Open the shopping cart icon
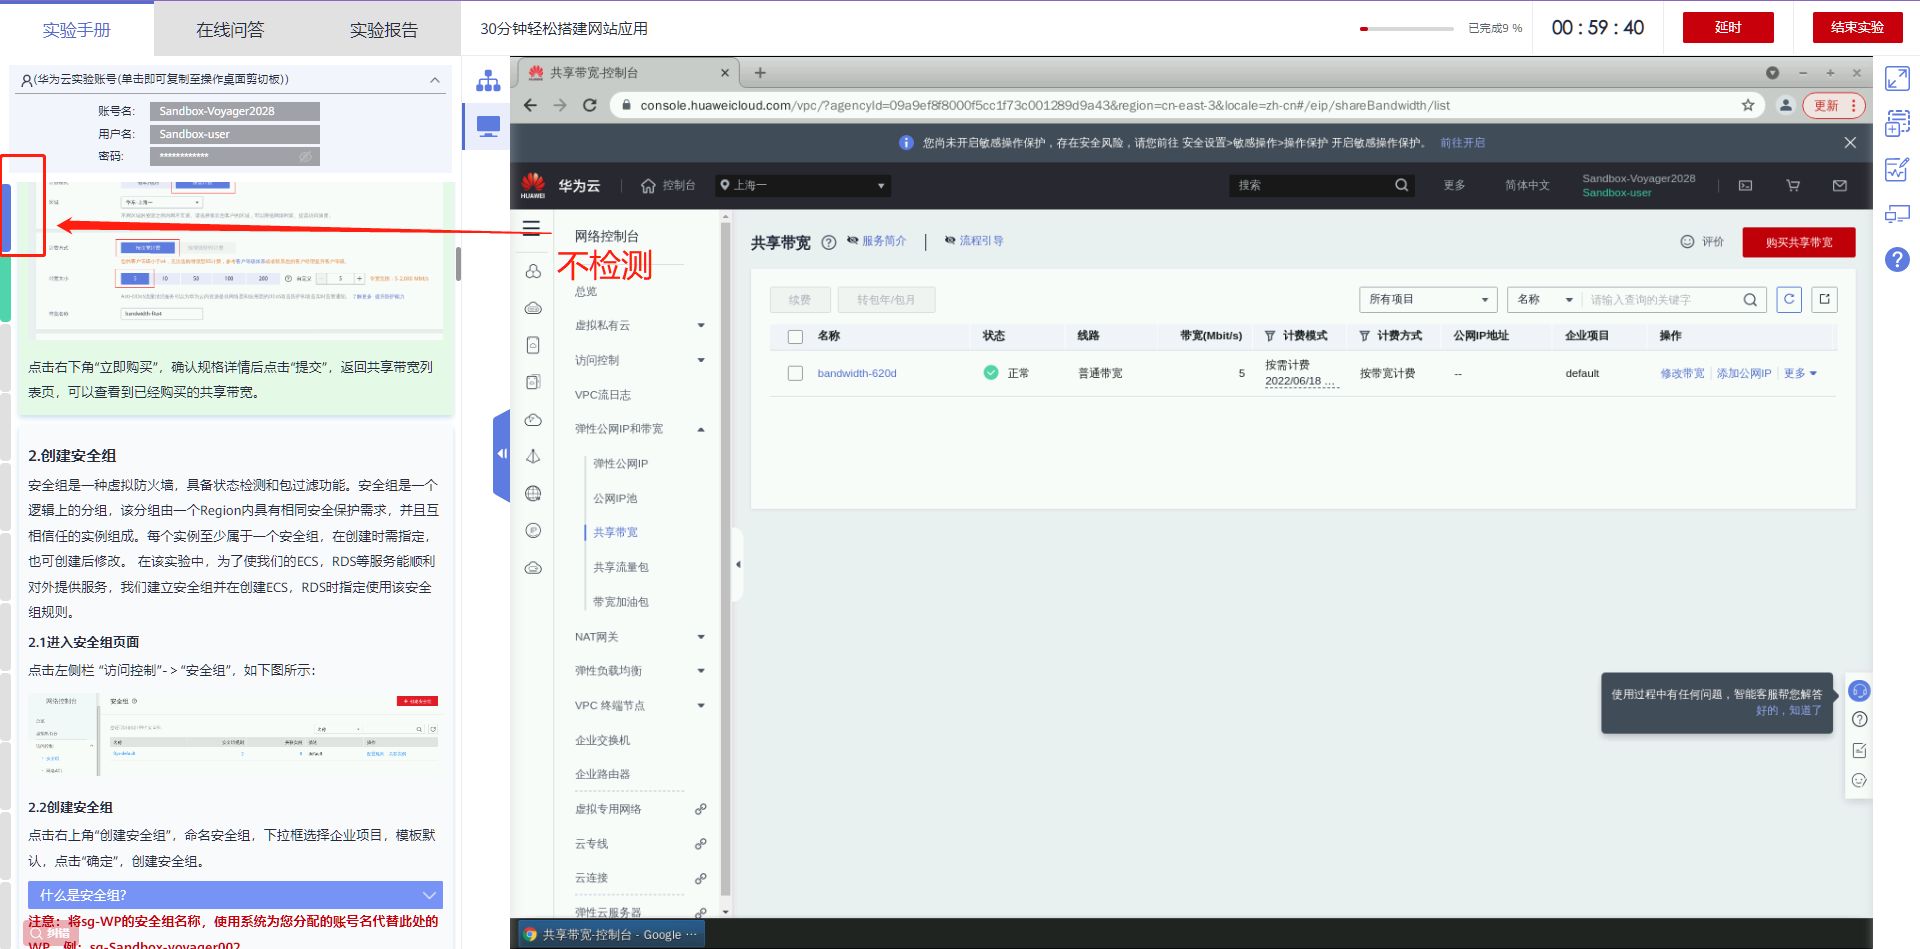1920x949 pixels. [1793, 185]
